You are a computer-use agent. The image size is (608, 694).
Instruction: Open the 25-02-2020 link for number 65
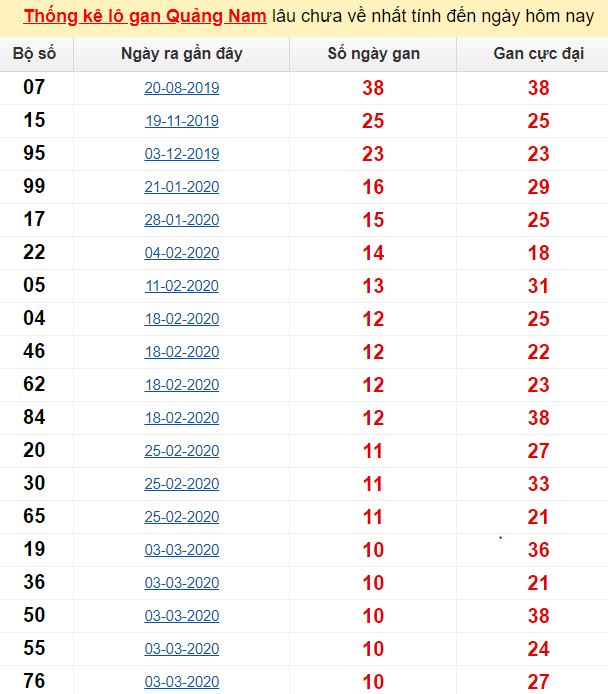[182, 517]
